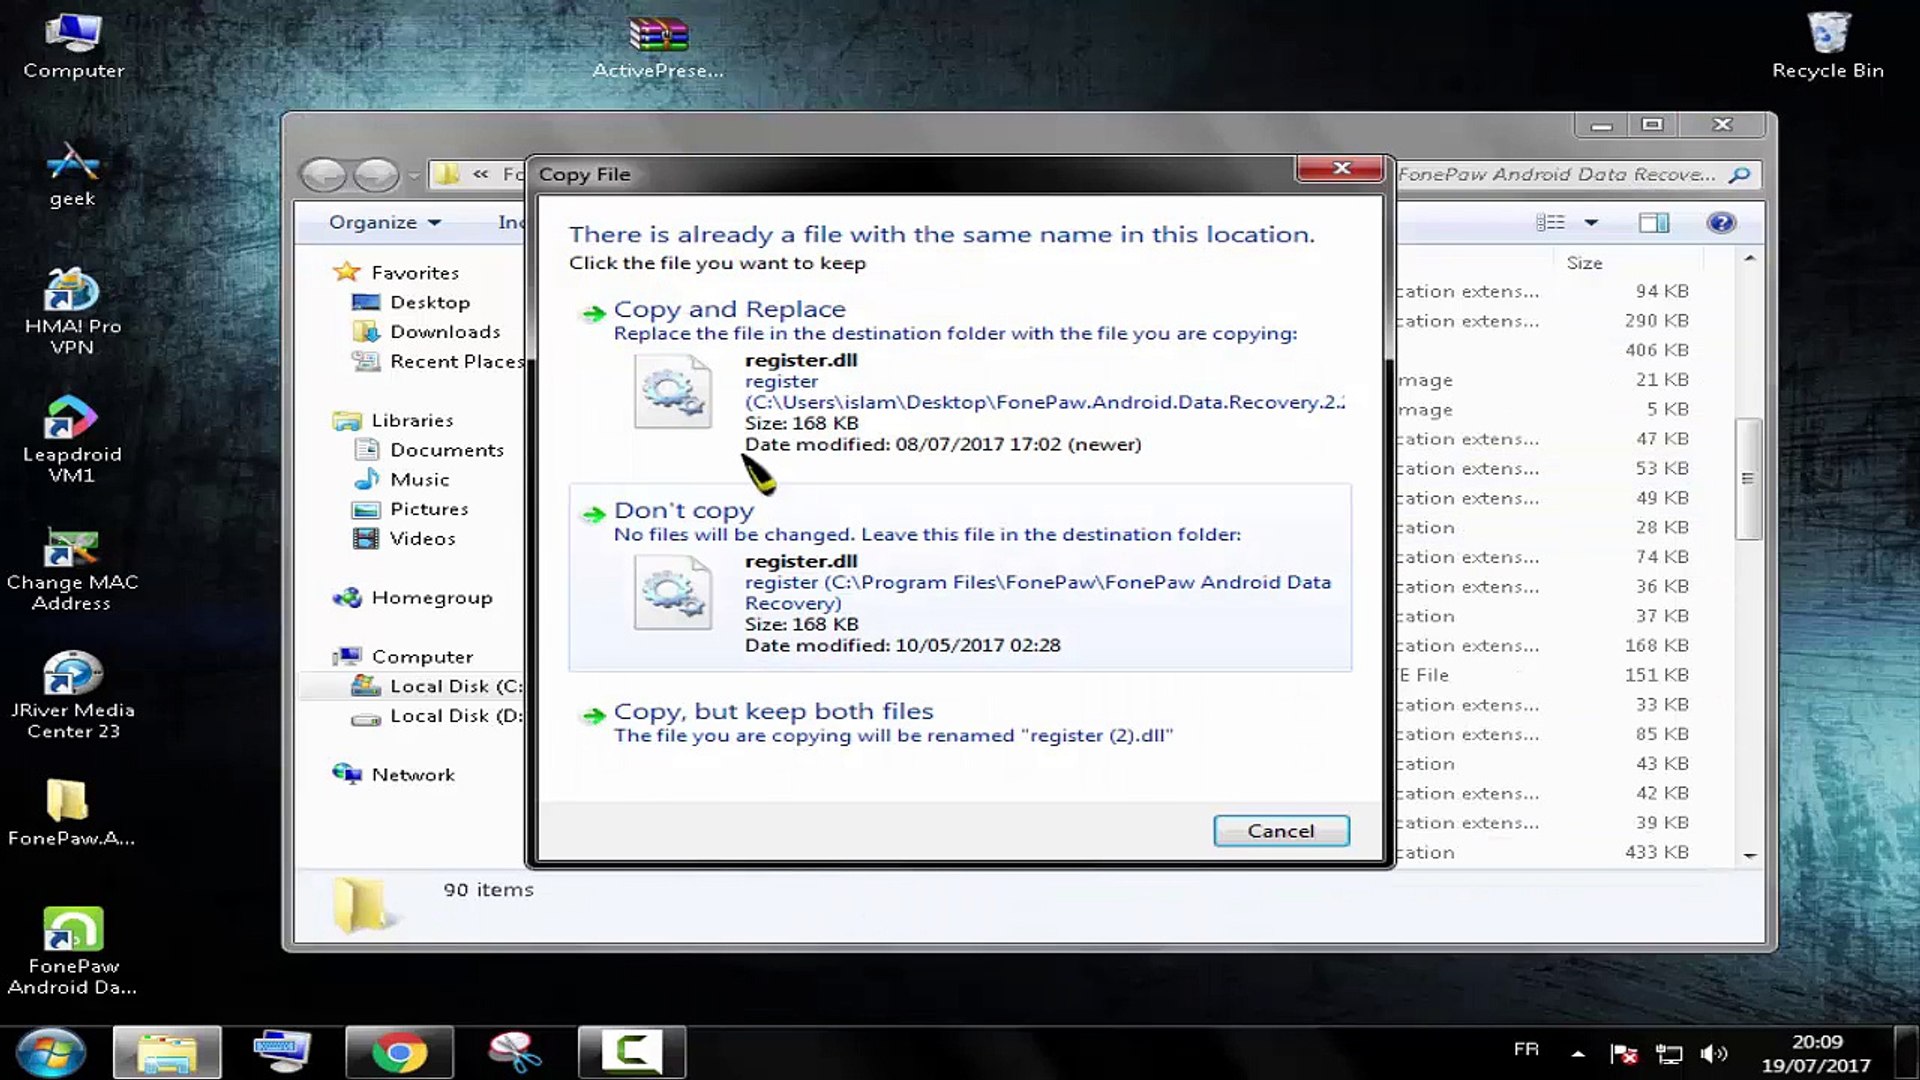
Task: Click the volume speaker tray icon
Action: [1714, 1053]
